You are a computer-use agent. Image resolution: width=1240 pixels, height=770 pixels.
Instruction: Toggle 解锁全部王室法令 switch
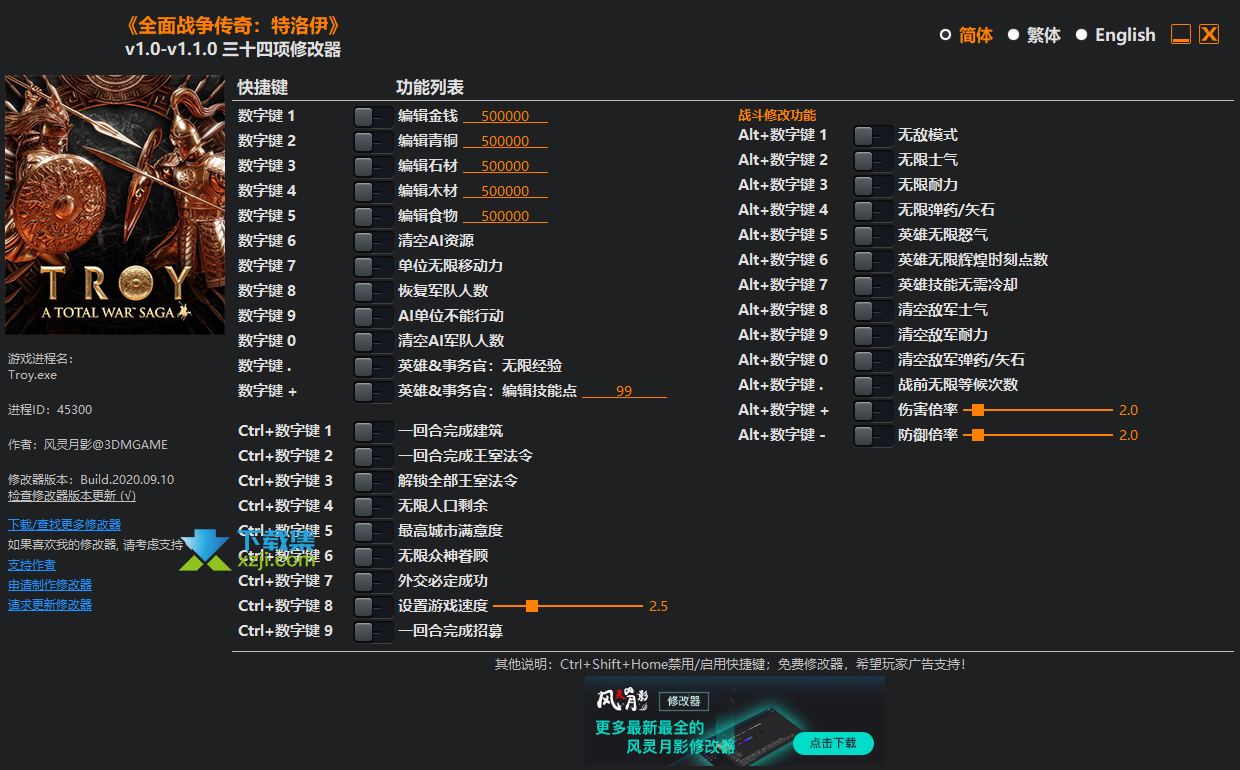point(373,481)
